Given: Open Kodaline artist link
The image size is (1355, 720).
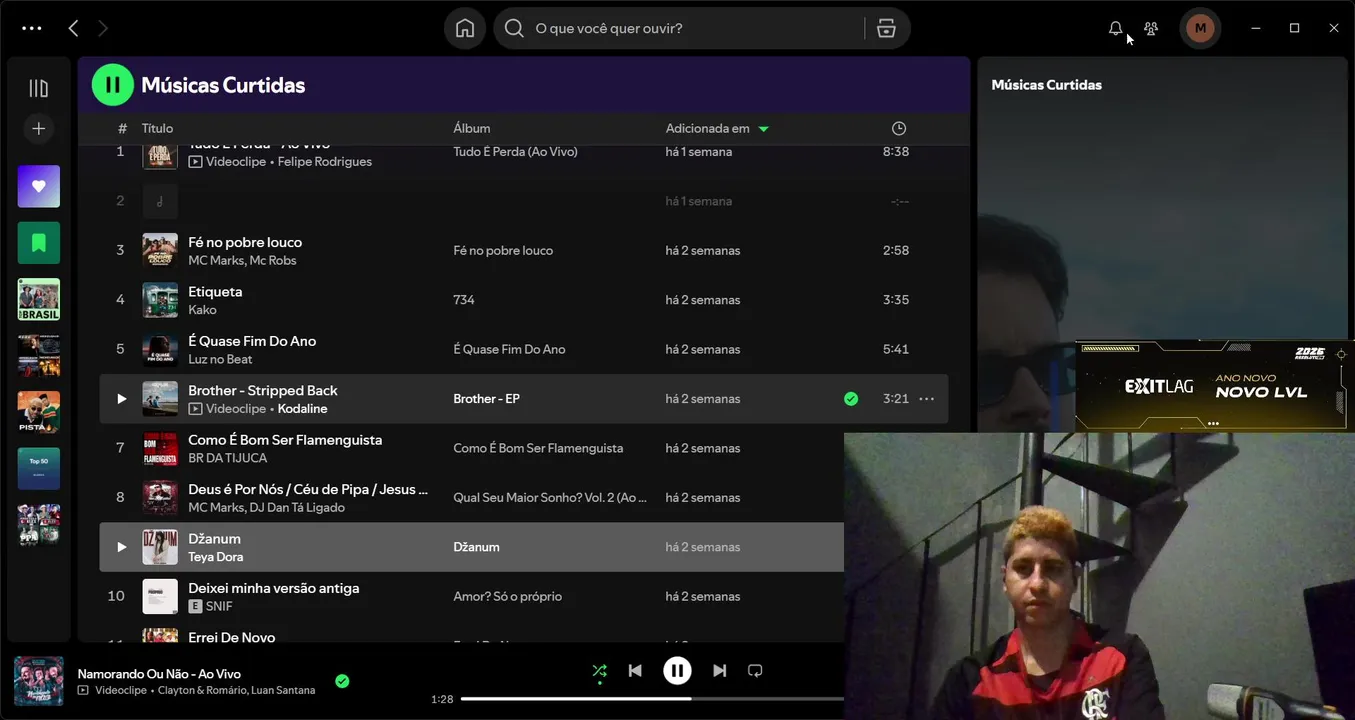Looking at the screenshot, I should tap(302, 408).
